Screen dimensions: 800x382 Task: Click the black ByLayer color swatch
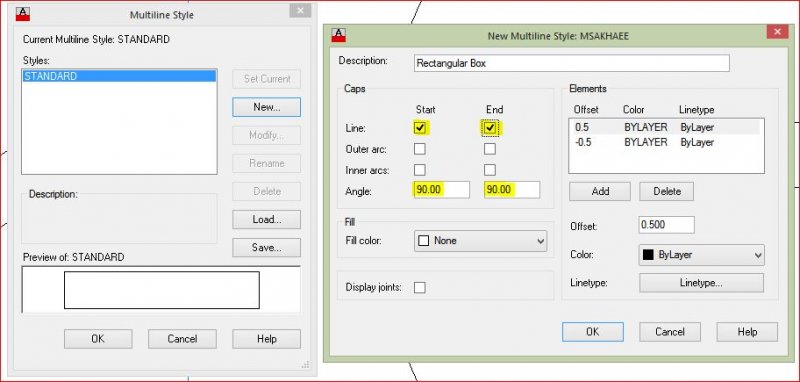648,255
